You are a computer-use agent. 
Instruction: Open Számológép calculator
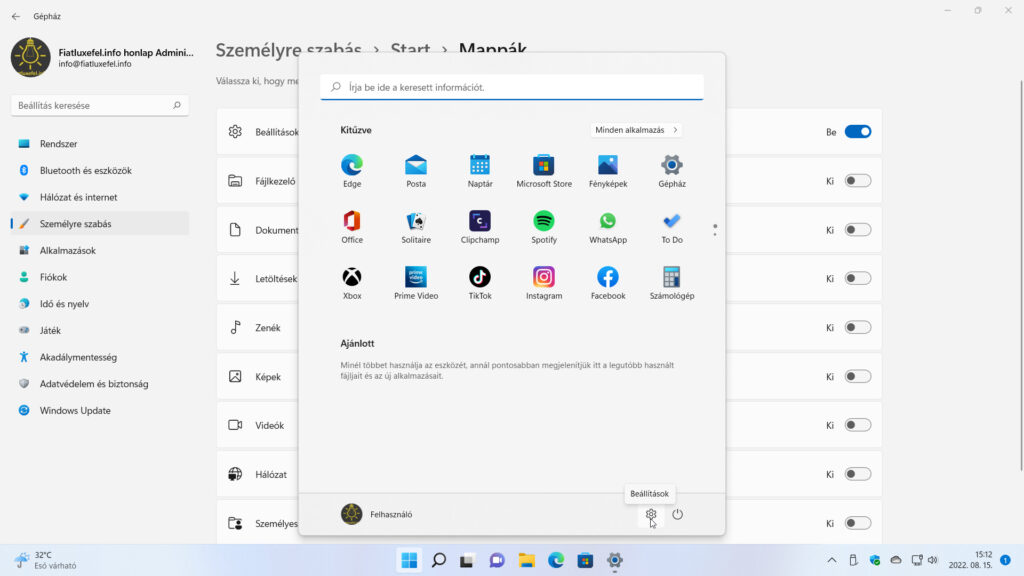tap(671, 283)
